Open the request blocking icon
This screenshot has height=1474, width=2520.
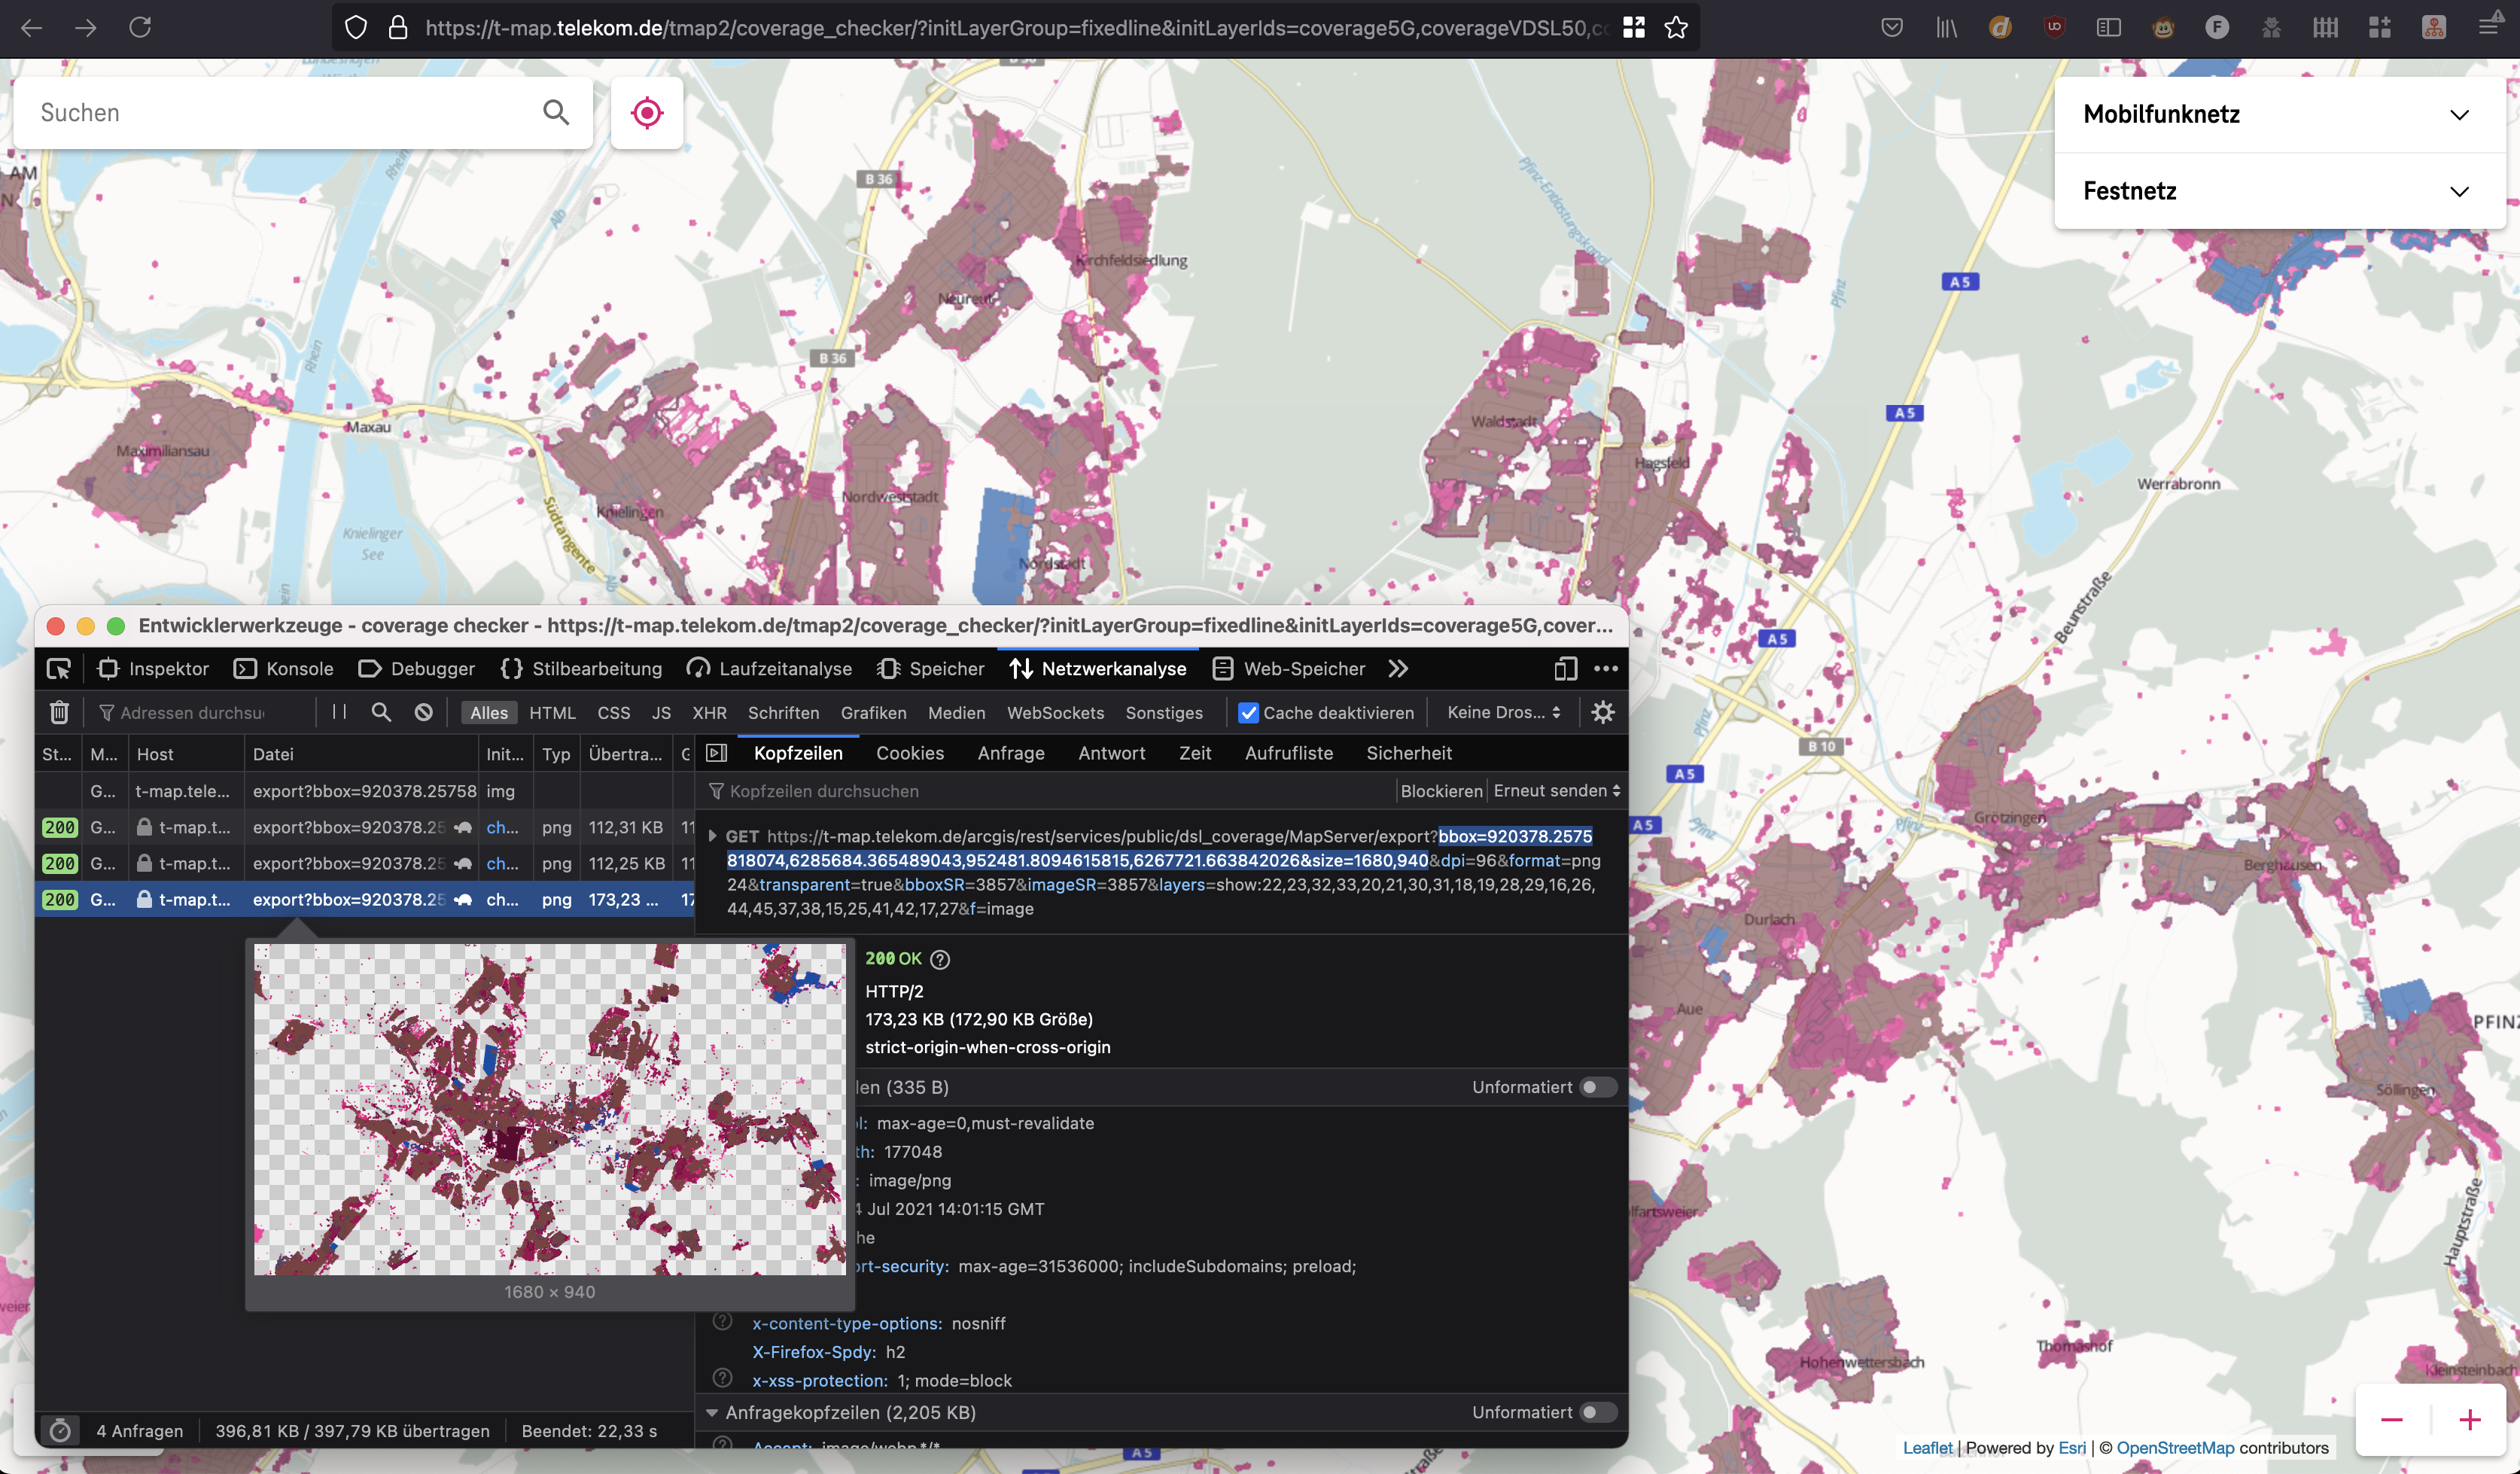click(424, 712)
